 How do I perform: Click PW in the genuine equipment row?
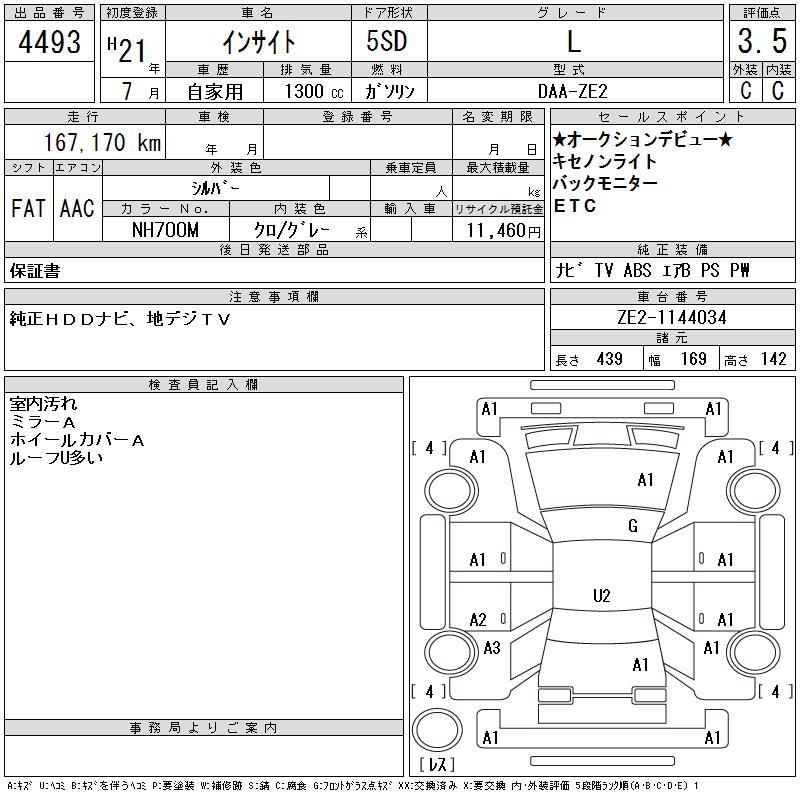pos(740,270)
